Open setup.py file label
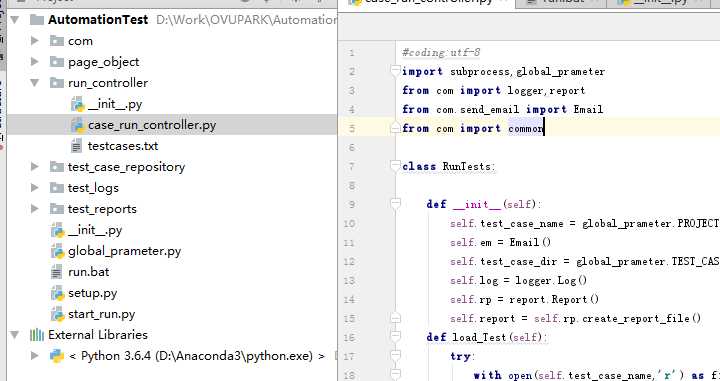The height and width of the screenshot is (381, 720). point(92,293)
